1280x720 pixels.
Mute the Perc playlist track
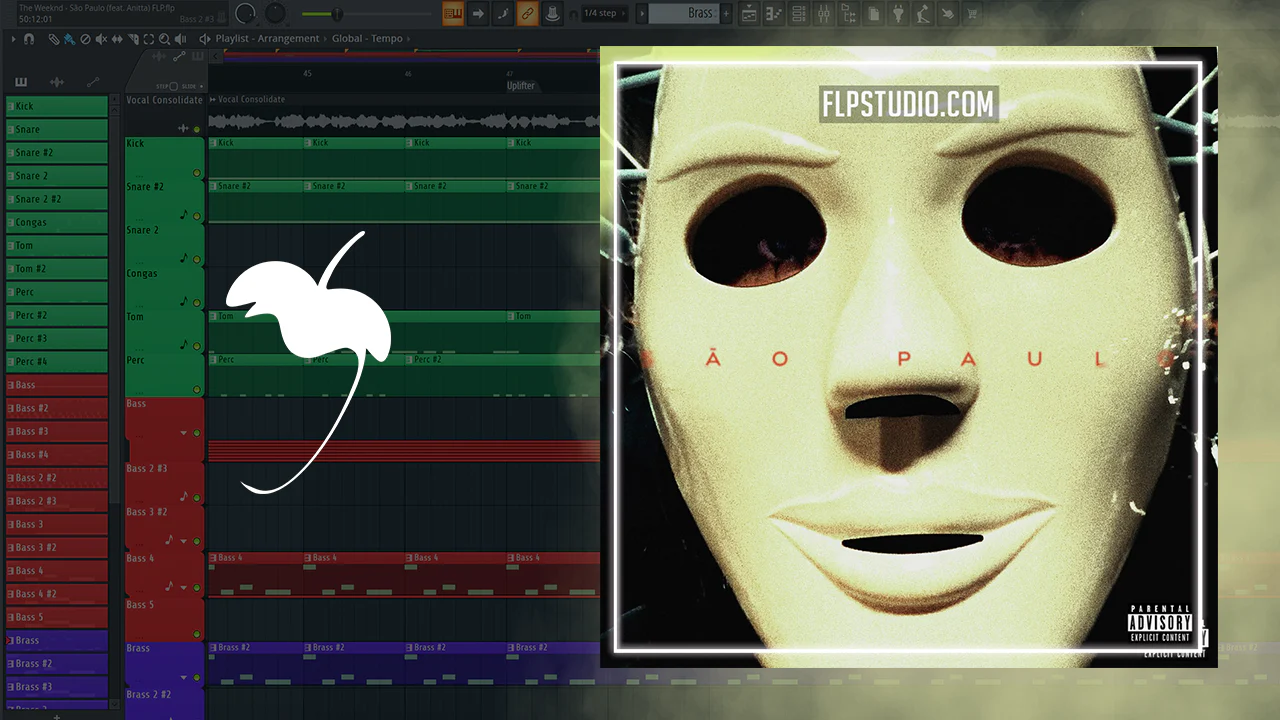tap(196, 389)
